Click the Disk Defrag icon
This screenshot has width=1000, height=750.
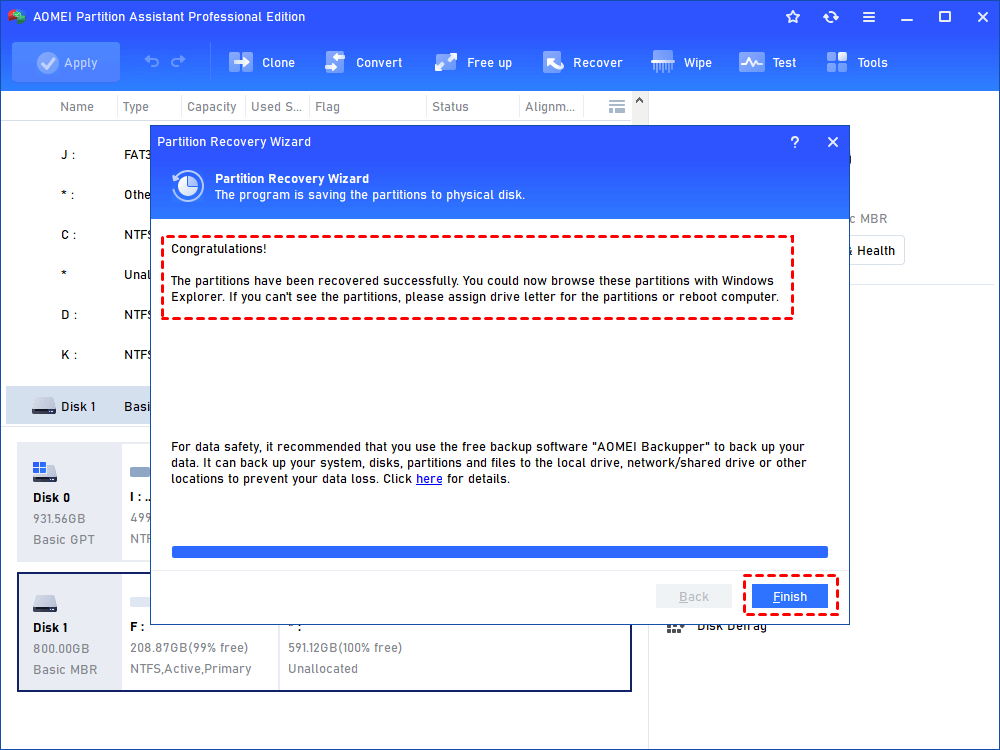tap(675, 628)
